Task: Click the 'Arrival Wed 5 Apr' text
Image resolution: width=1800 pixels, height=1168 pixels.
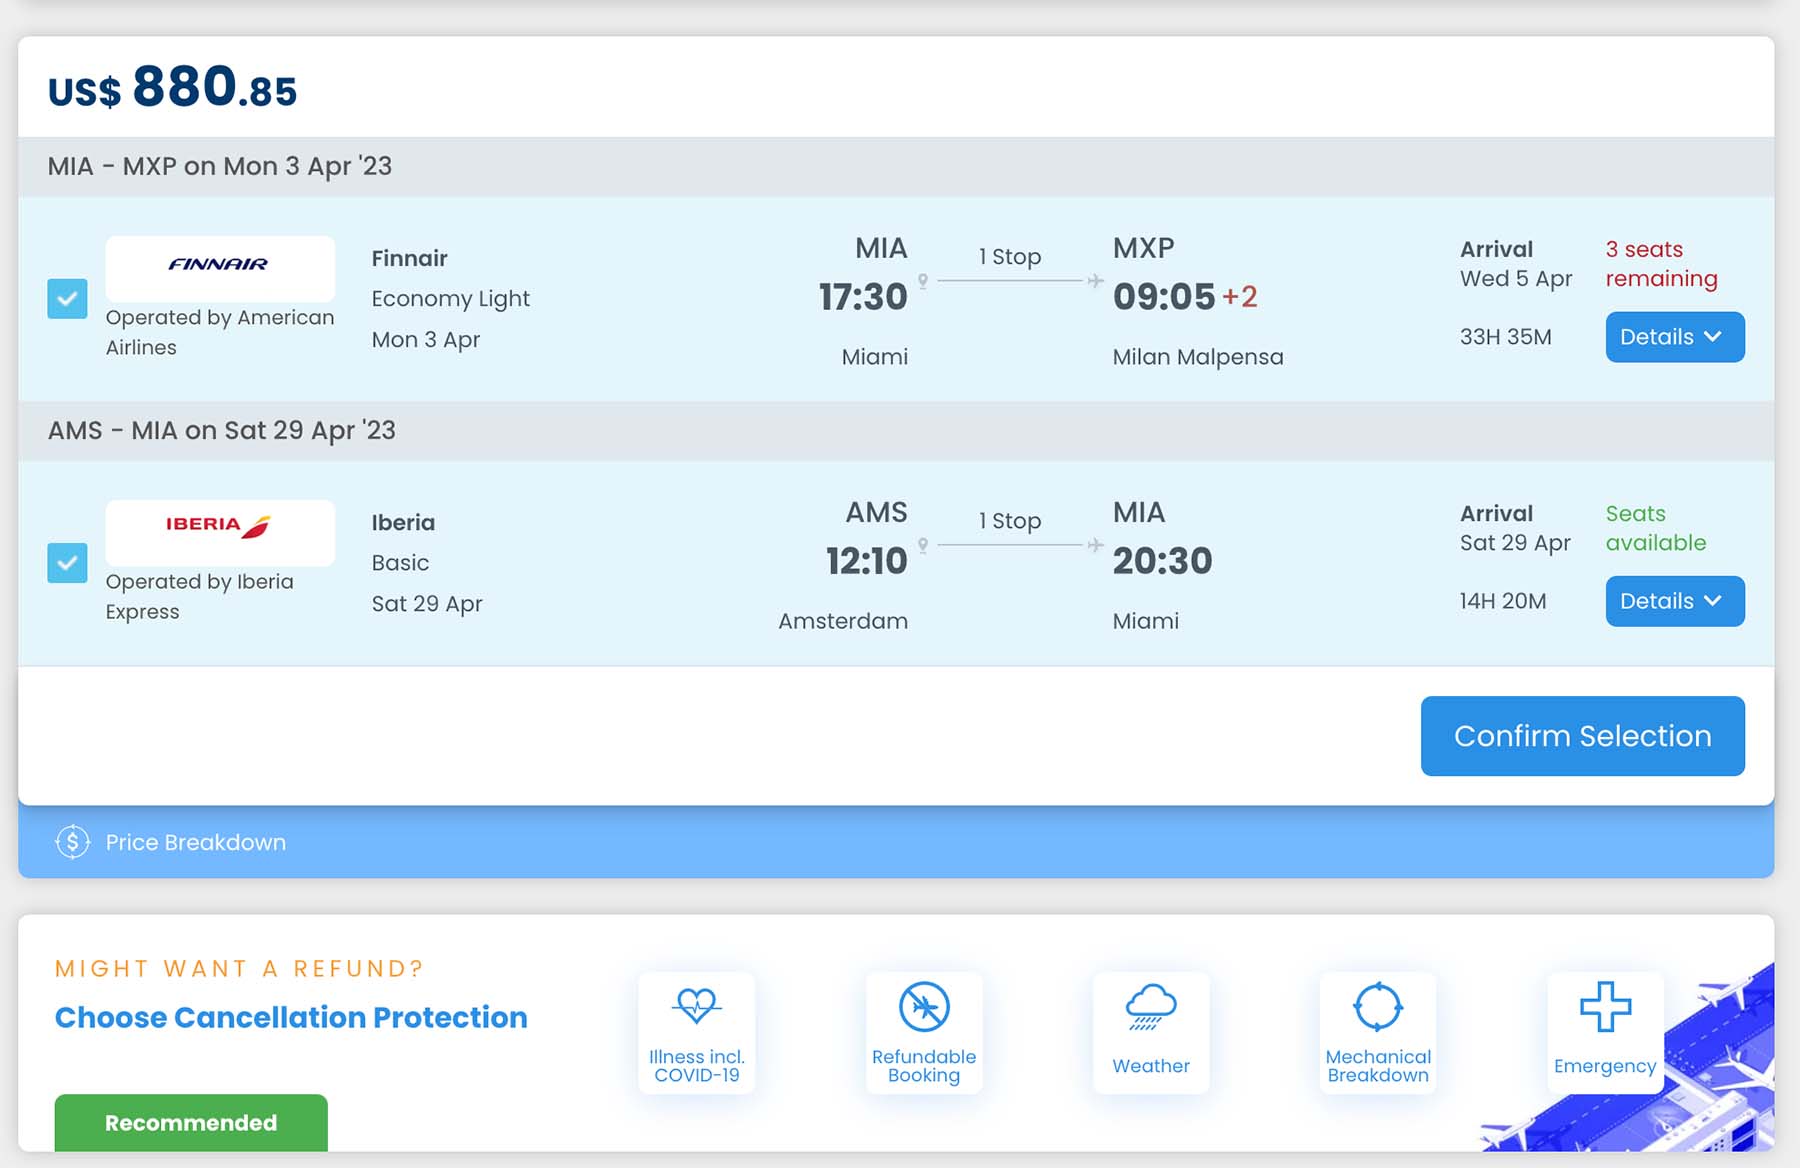Action: click(1516, 264)
